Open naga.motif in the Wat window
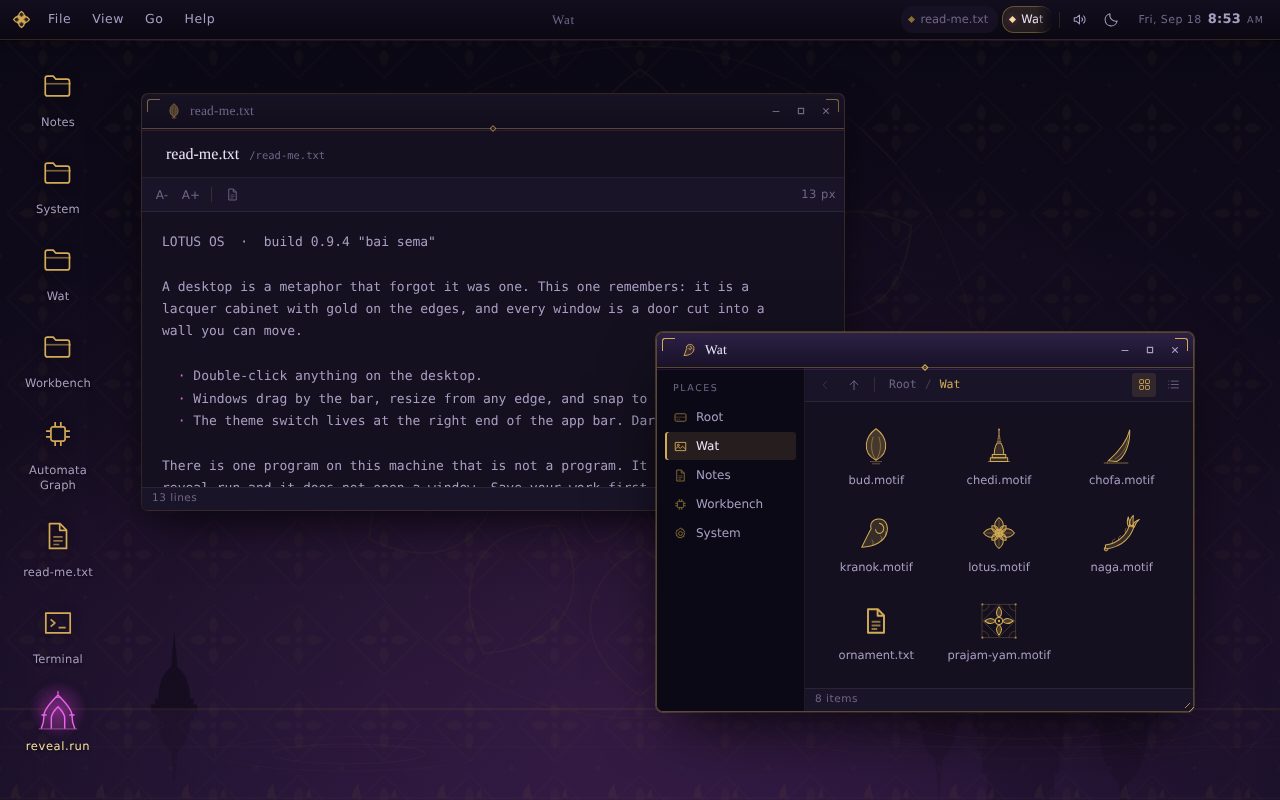The image size is (1280, 800). click(1122, 545)
